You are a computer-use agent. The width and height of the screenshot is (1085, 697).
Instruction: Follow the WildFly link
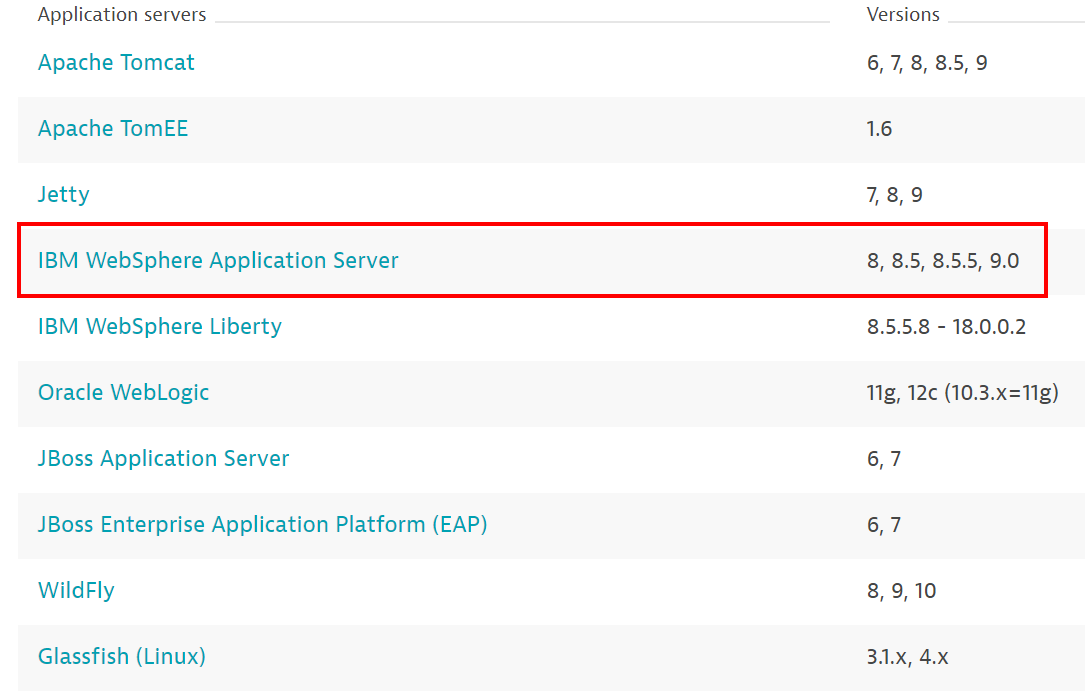(x=76, y=590)
